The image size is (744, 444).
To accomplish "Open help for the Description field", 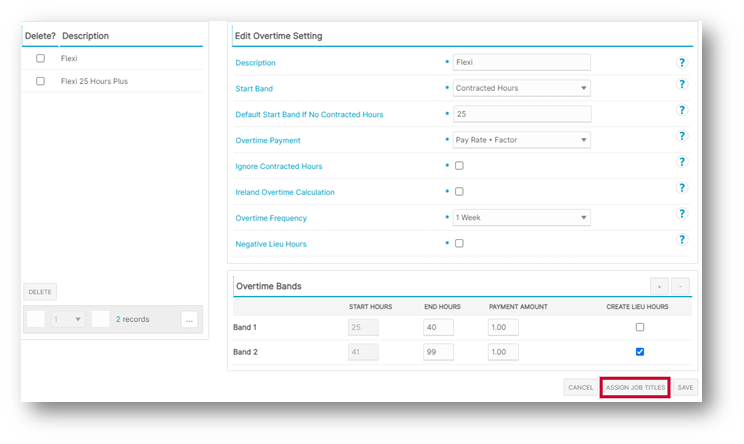I will coord(682,62).
